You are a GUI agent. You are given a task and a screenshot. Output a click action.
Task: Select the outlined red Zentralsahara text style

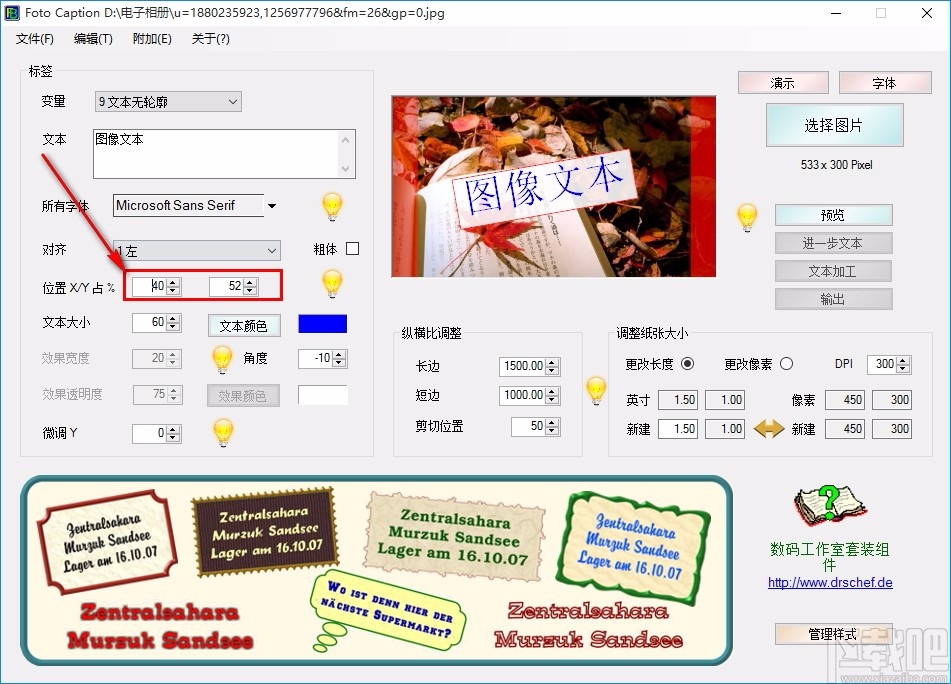coord(588,625)
